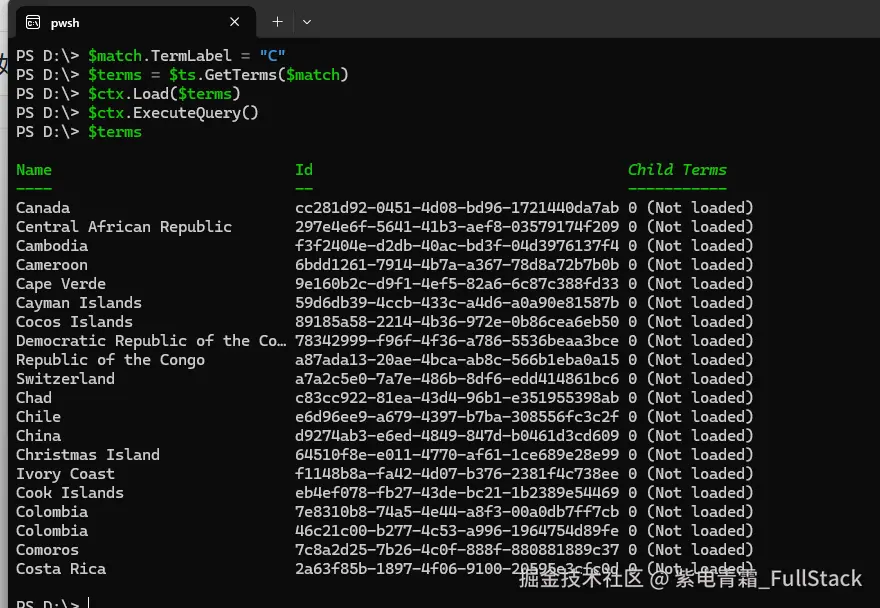
Task: Click the Costa Rica term name
Action: point(61,569)
